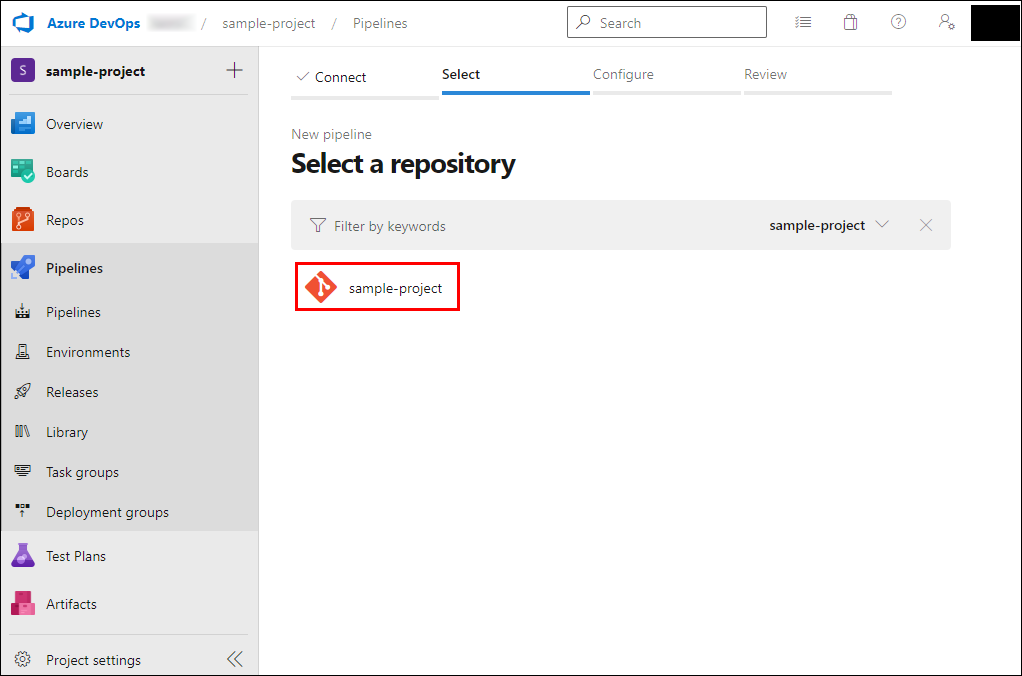Select the sample-project repository

(377, 287)
